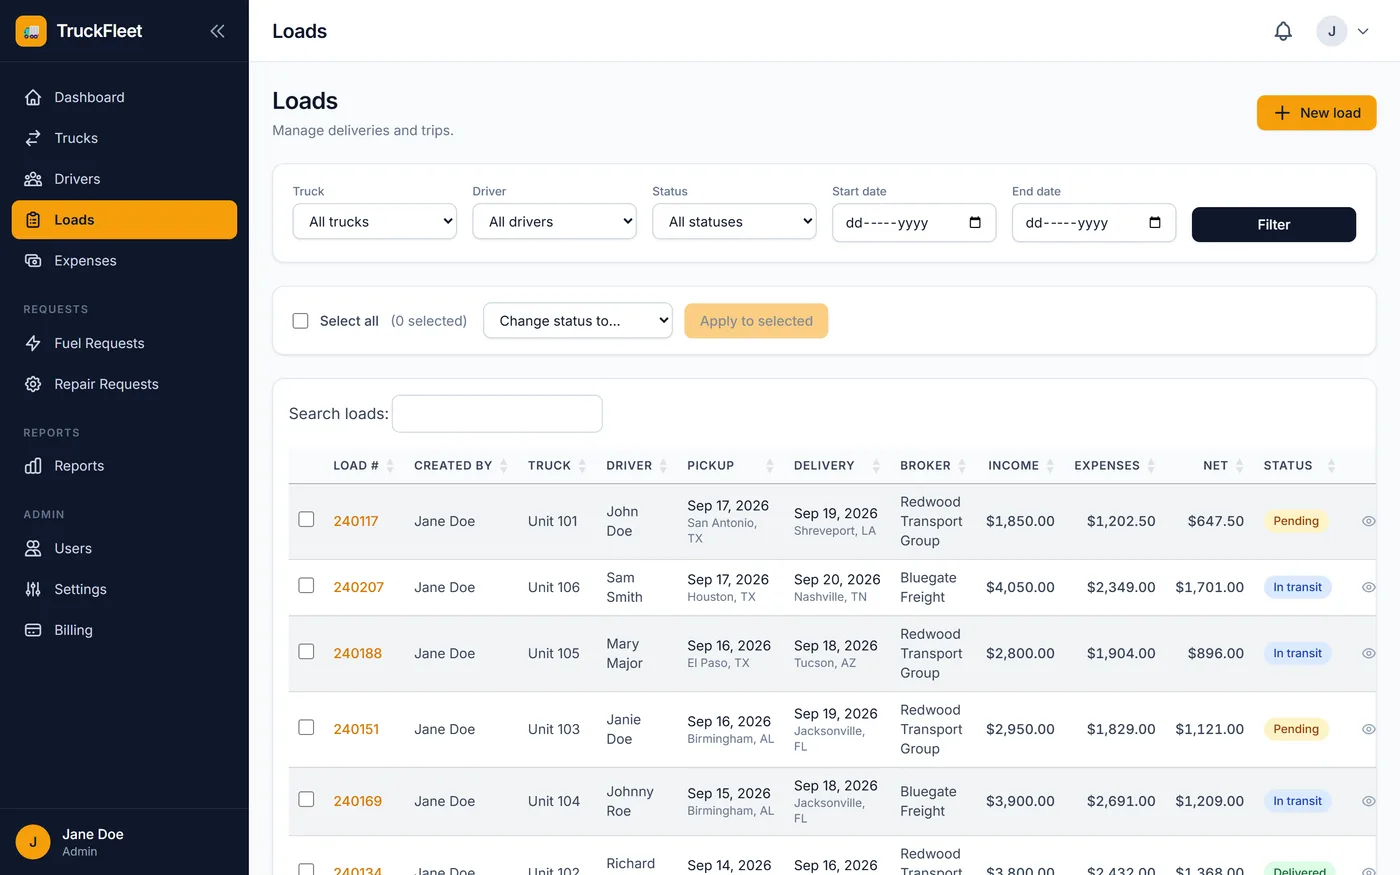Open Fuel Requests page
This screenshot has height=875, width=1400.
pyautogui.click(x=124, y=343)
